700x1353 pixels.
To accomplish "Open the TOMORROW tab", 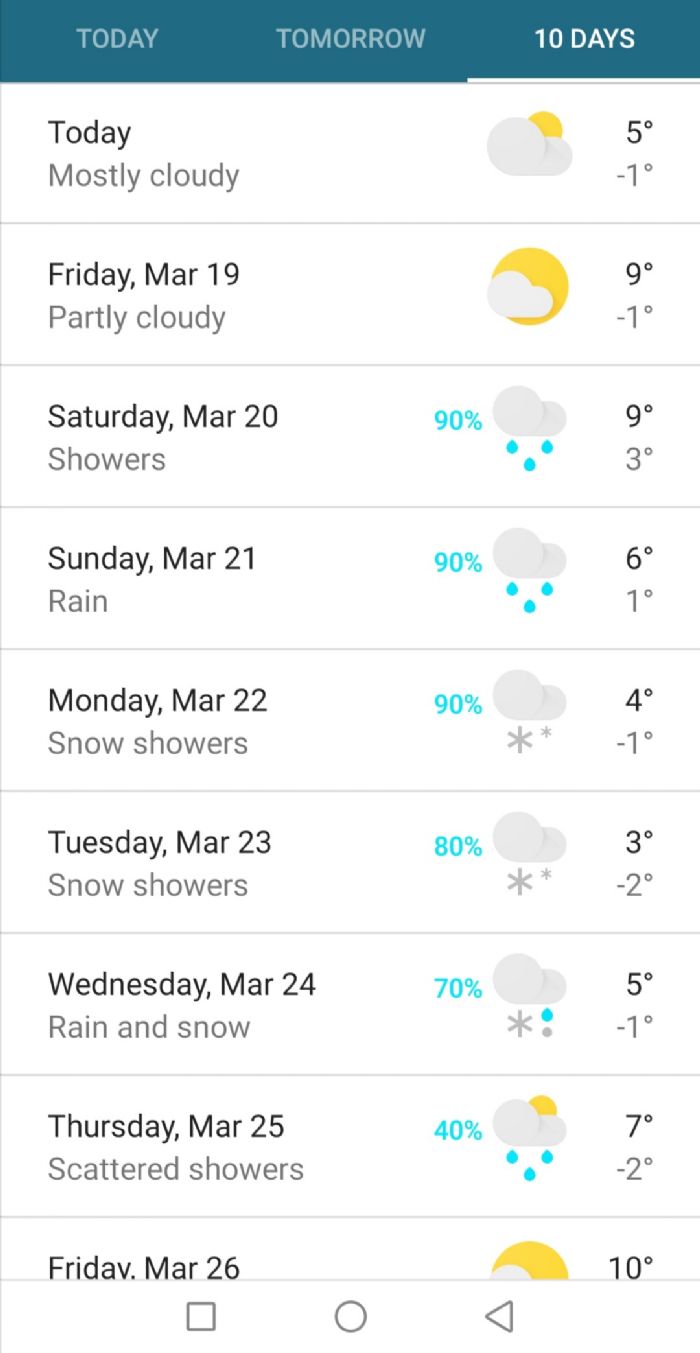I will [350, 39].
